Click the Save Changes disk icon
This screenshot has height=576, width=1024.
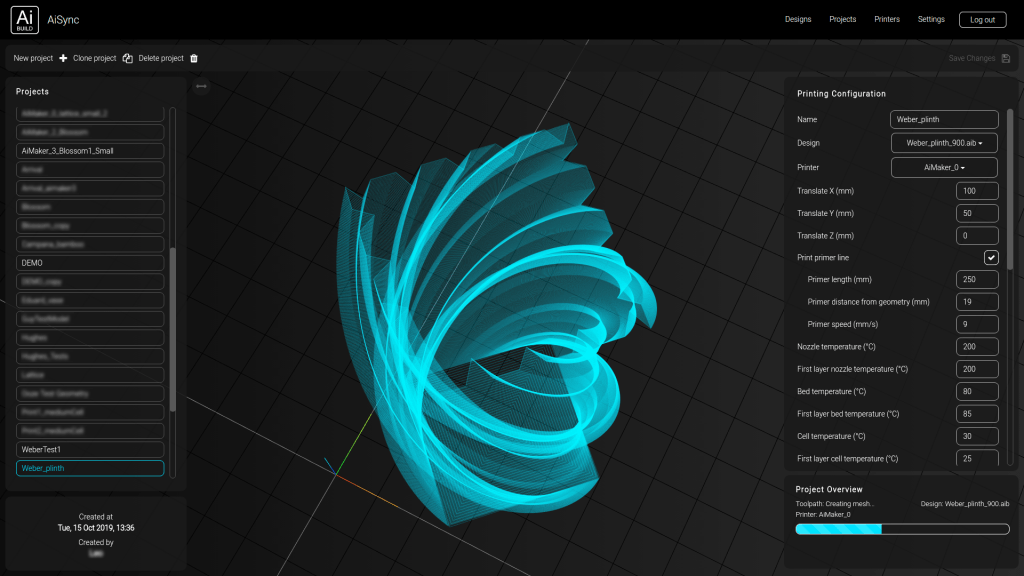click(1006, 58)
